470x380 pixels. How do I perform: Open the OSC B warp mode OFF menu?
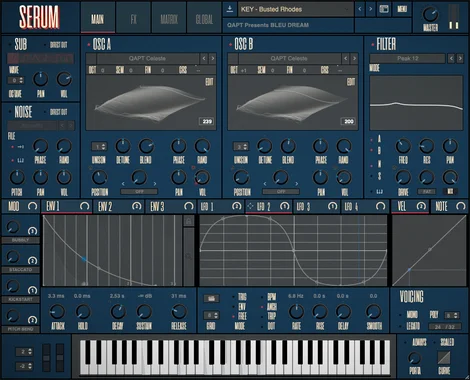click(281, 192)
